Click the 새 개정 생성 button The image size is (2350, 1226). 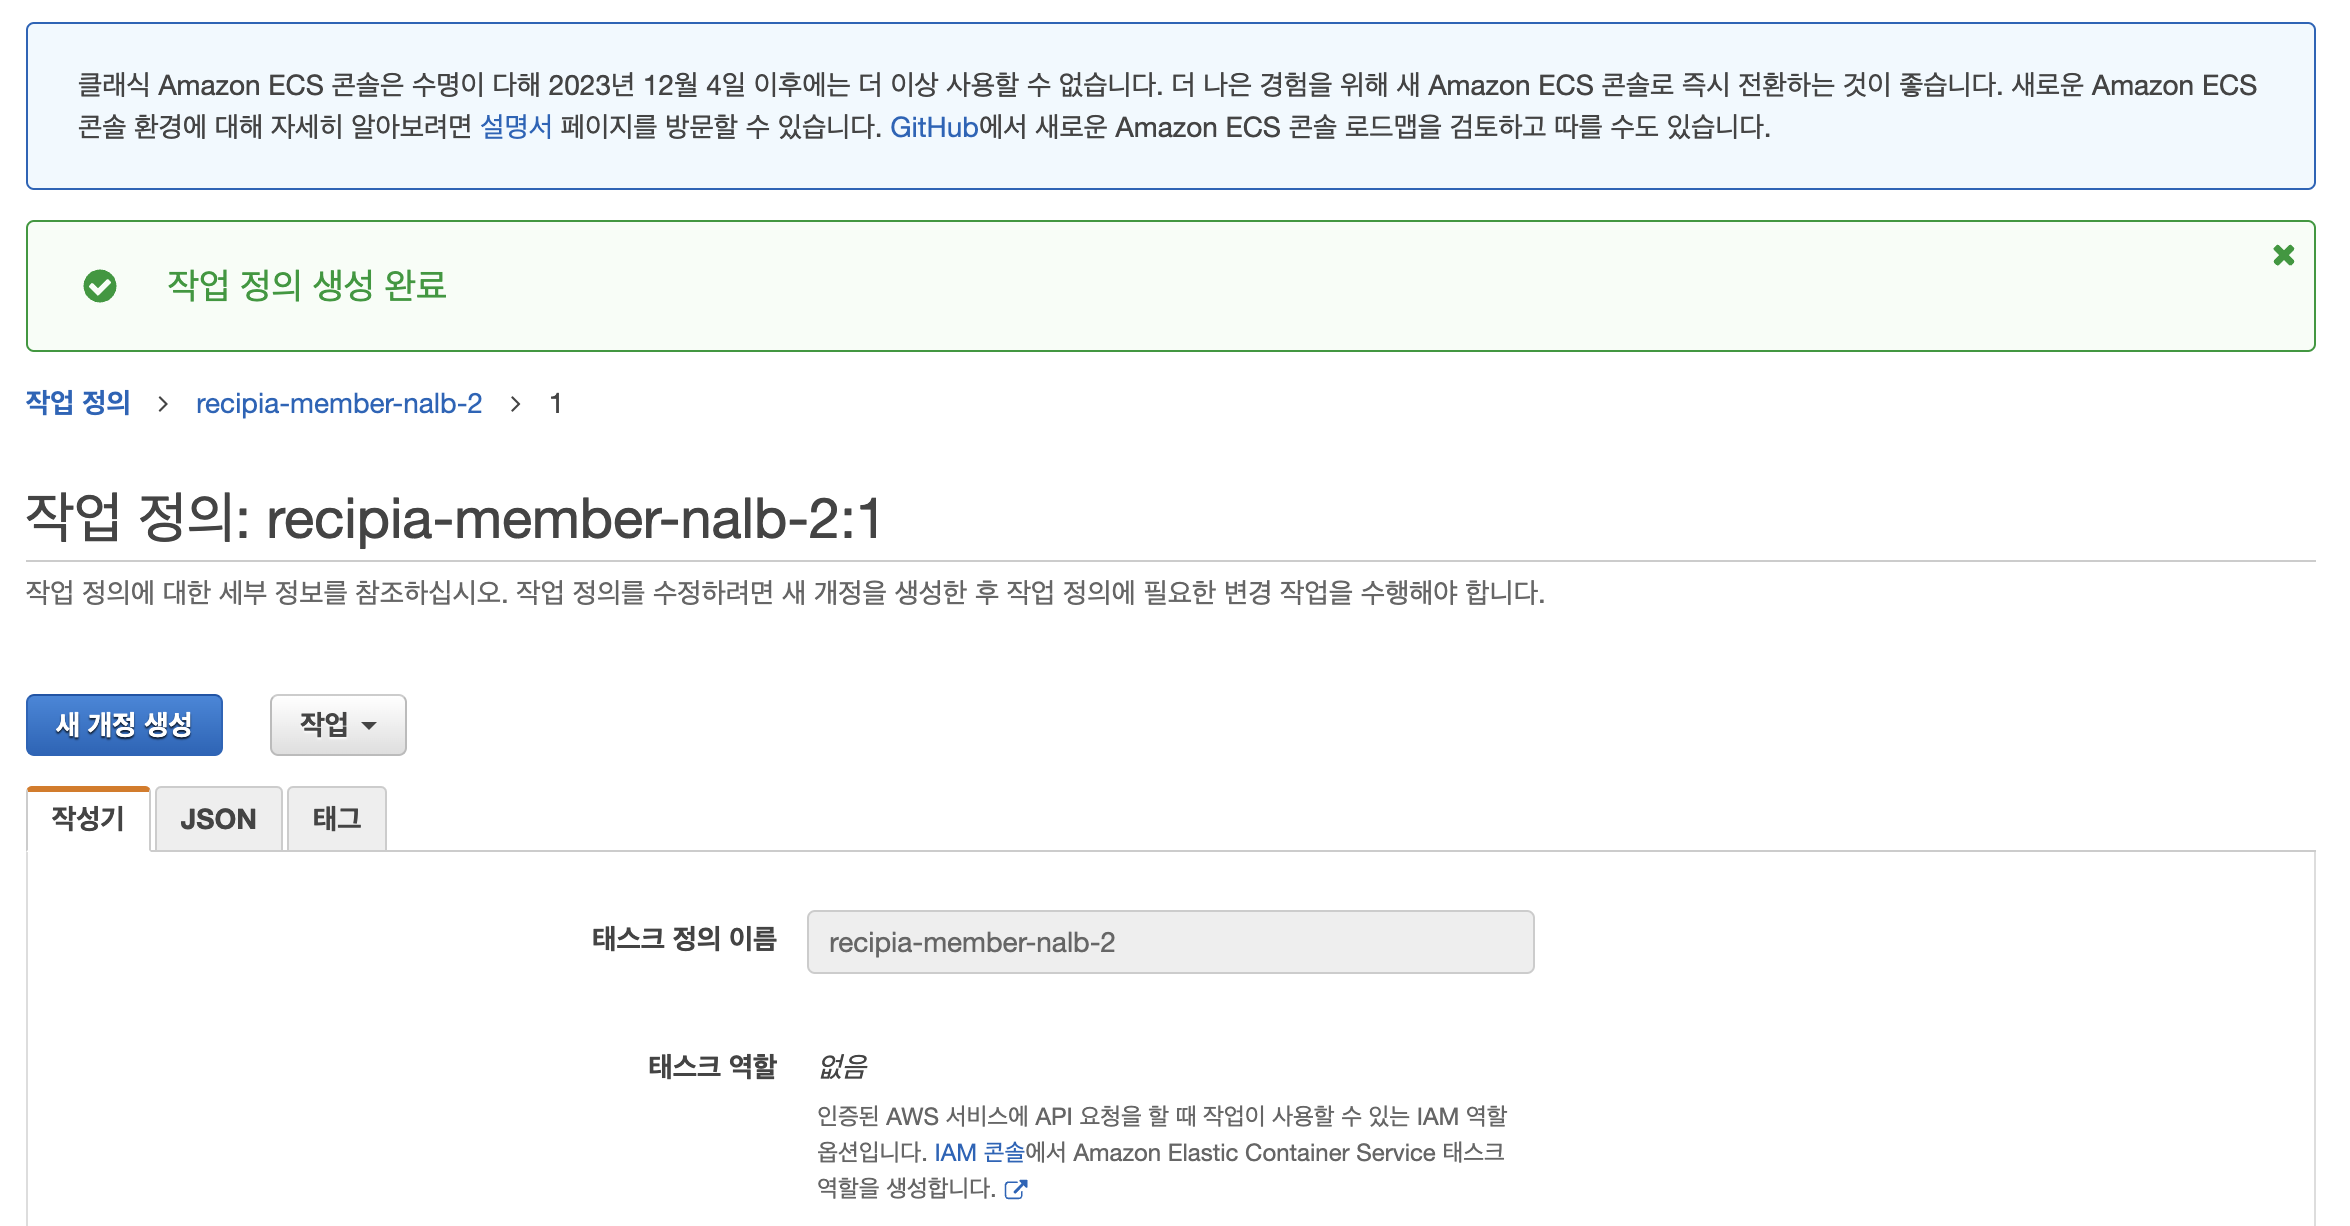tap(124, 724)
